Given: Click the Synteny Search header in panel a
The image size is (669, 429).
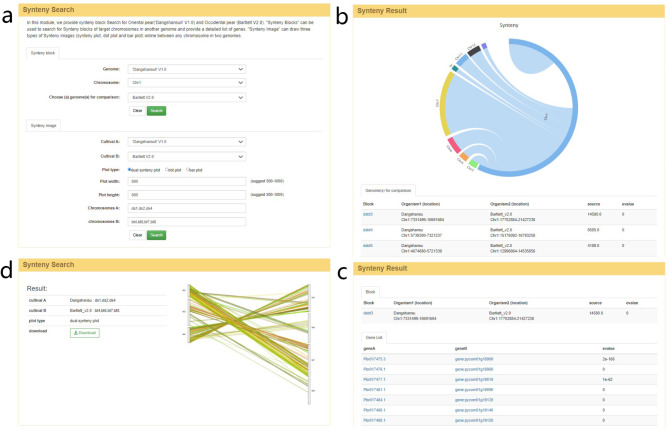Looking at the screenshot, I should coord(174,10).
